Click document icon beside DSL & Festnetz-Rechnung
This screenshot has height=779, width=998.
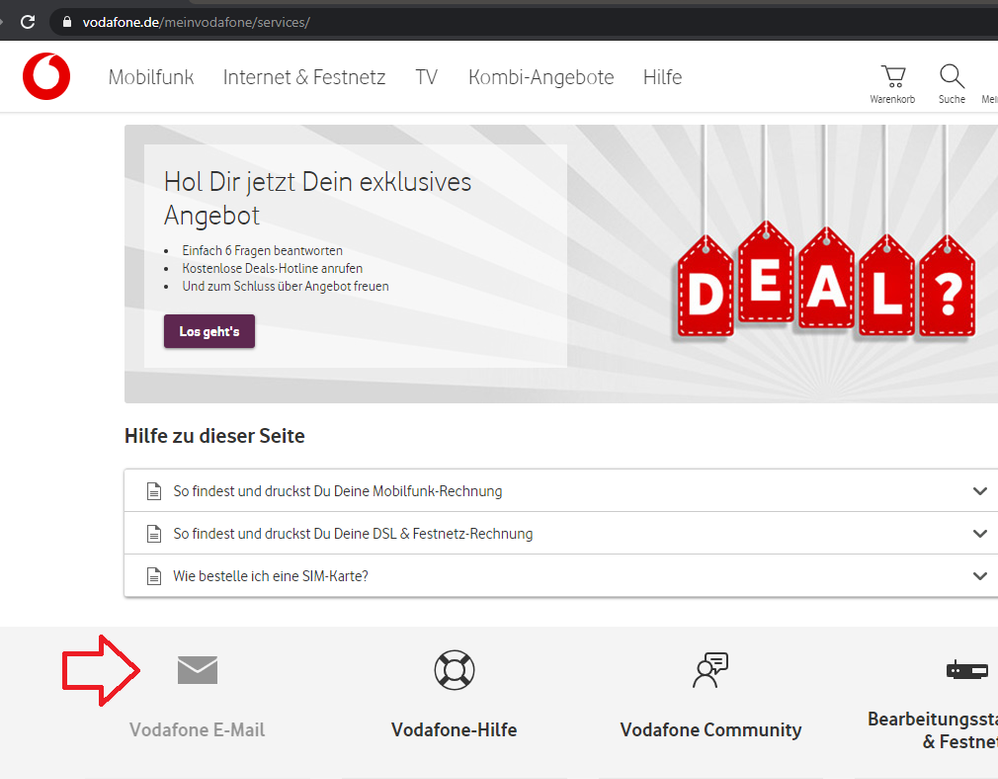(x=154, y=533)
